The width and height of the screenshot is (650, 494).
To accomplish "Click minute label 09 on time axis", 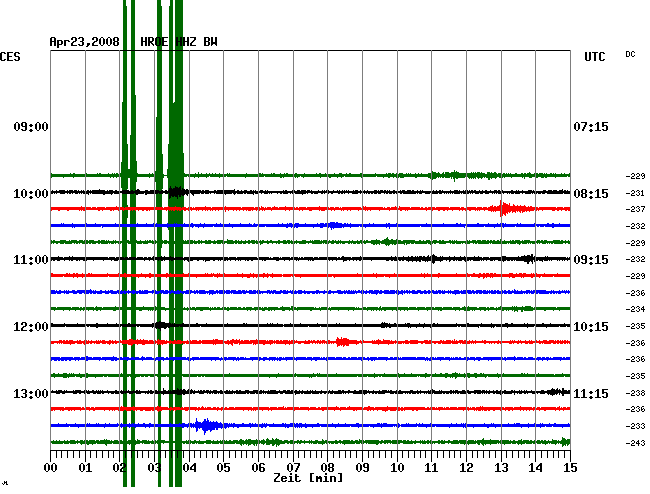I will 362,468.
